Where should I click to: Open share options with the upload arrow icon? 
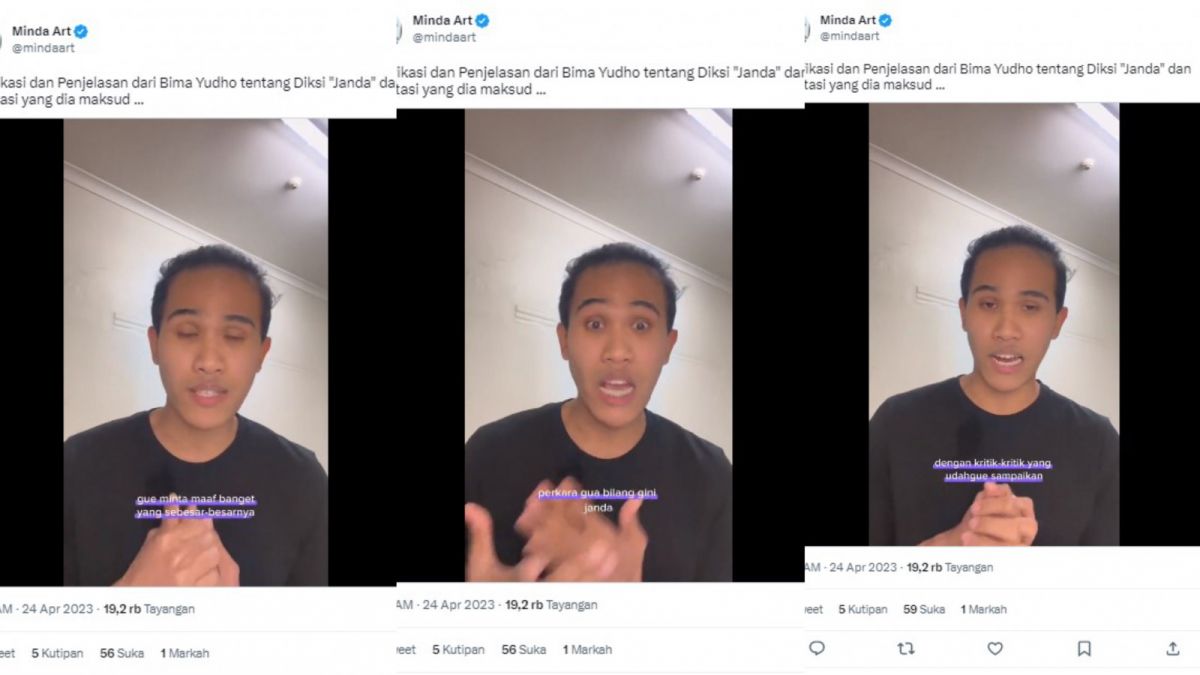(x=1172, y=649)
